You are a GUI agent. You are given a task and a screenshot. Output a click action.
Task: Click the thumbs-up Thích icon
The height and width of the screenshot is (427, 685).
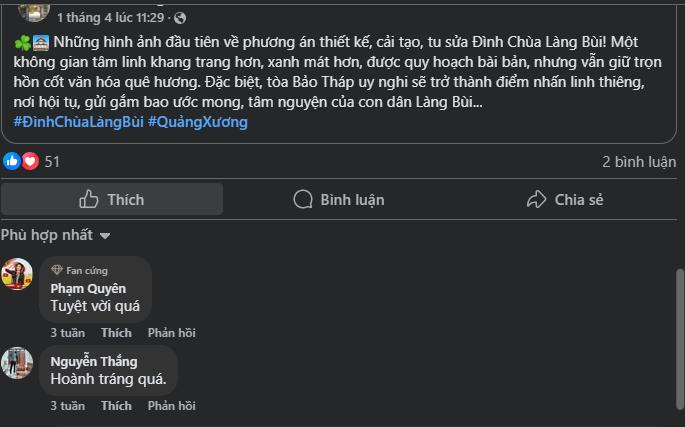click(x=89, y=199)
